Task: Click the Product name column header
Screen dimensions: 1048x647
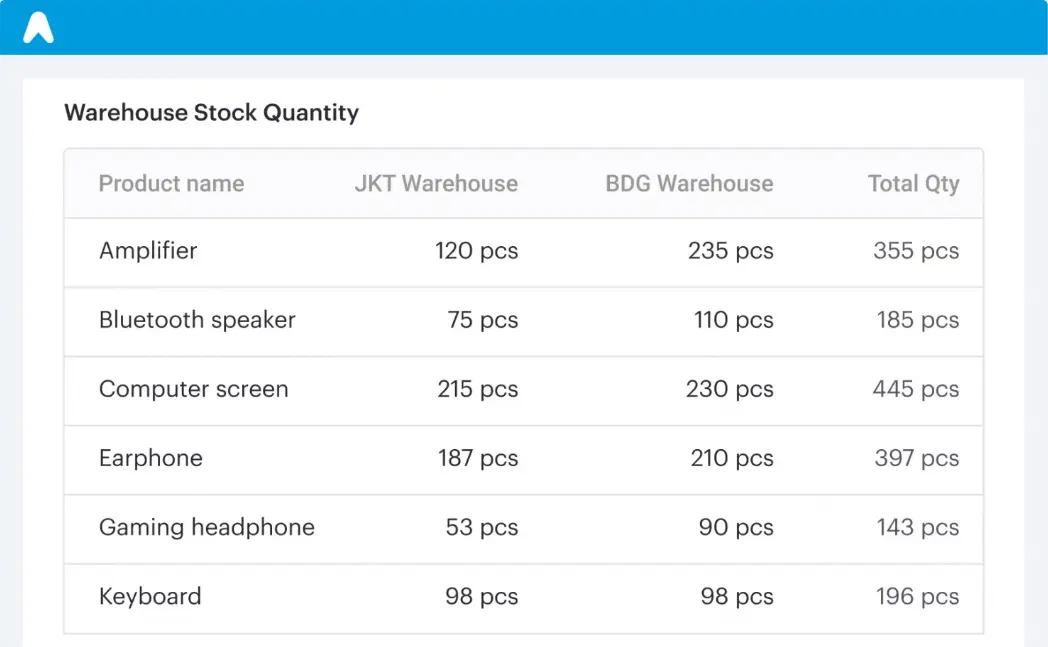Action: tap(171, 184)
